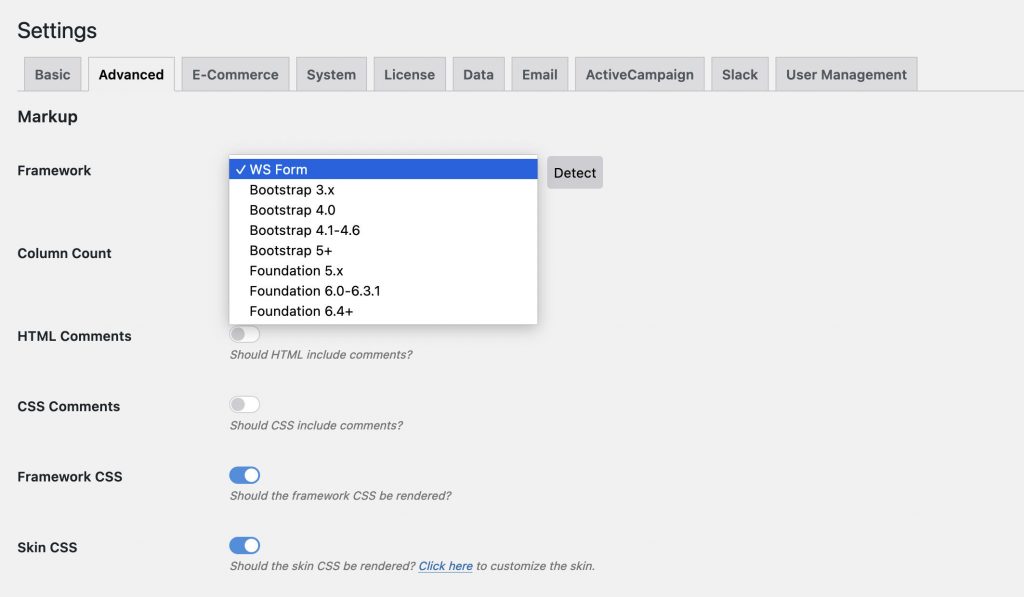This screenshot has width=1024, height=597.
Task: Stay on the Advanced settings tab
Action: click(x=131, y=73)
